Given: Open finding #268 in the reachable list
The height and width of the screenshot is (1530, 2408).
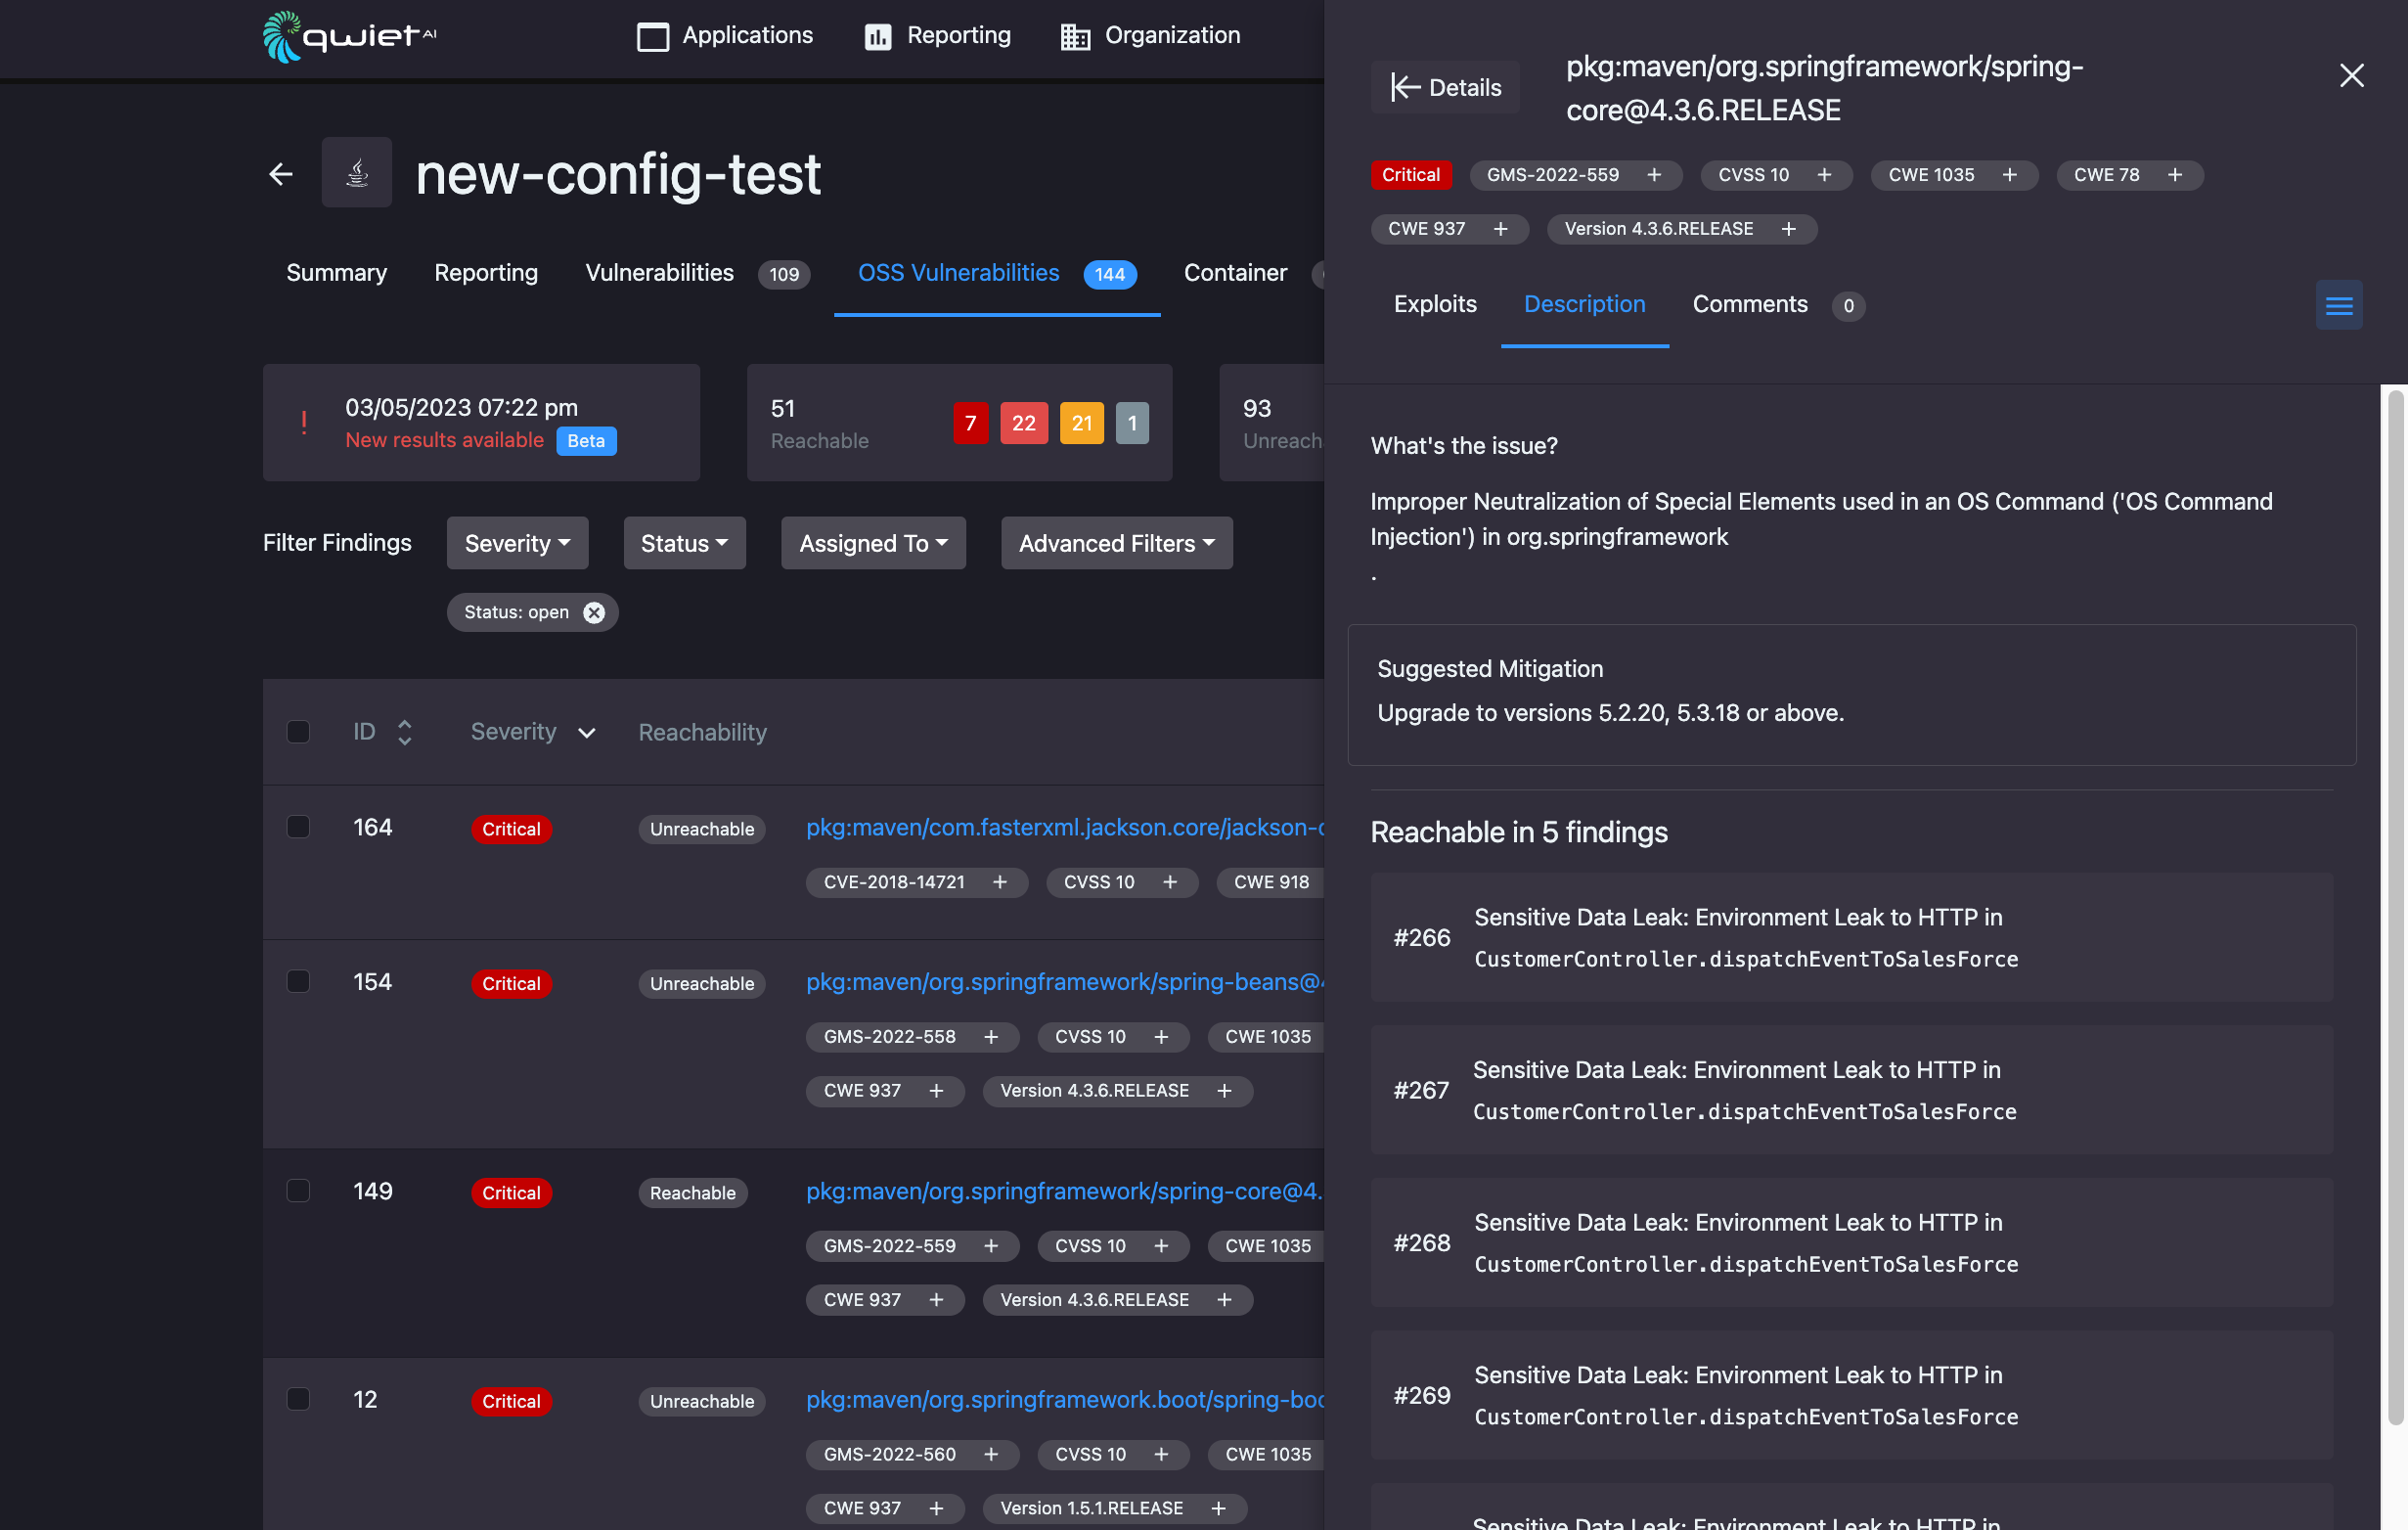Looking at the screenshot, I should coord(1851,1243).
